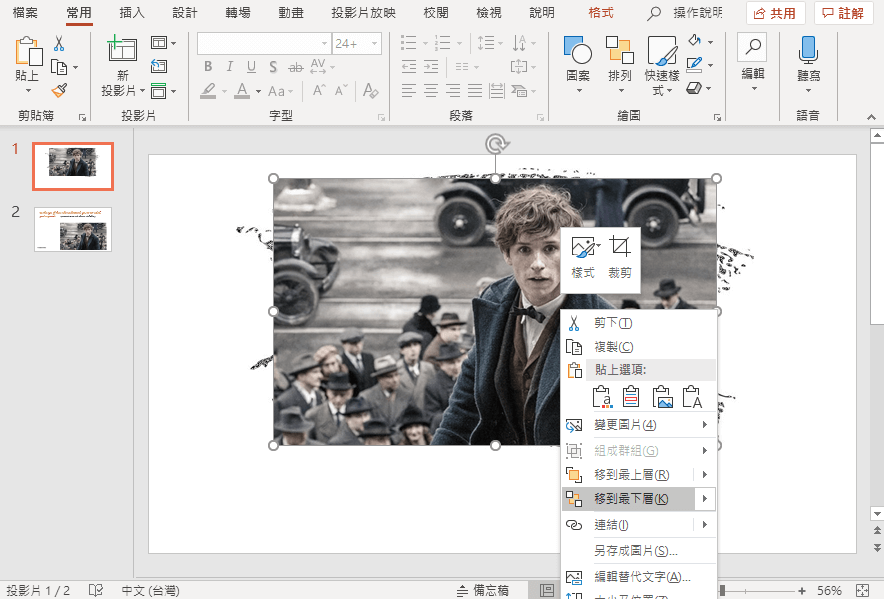Click Increase indent level icon
This screenshot has height=599, width=884.
pos(431,67)
